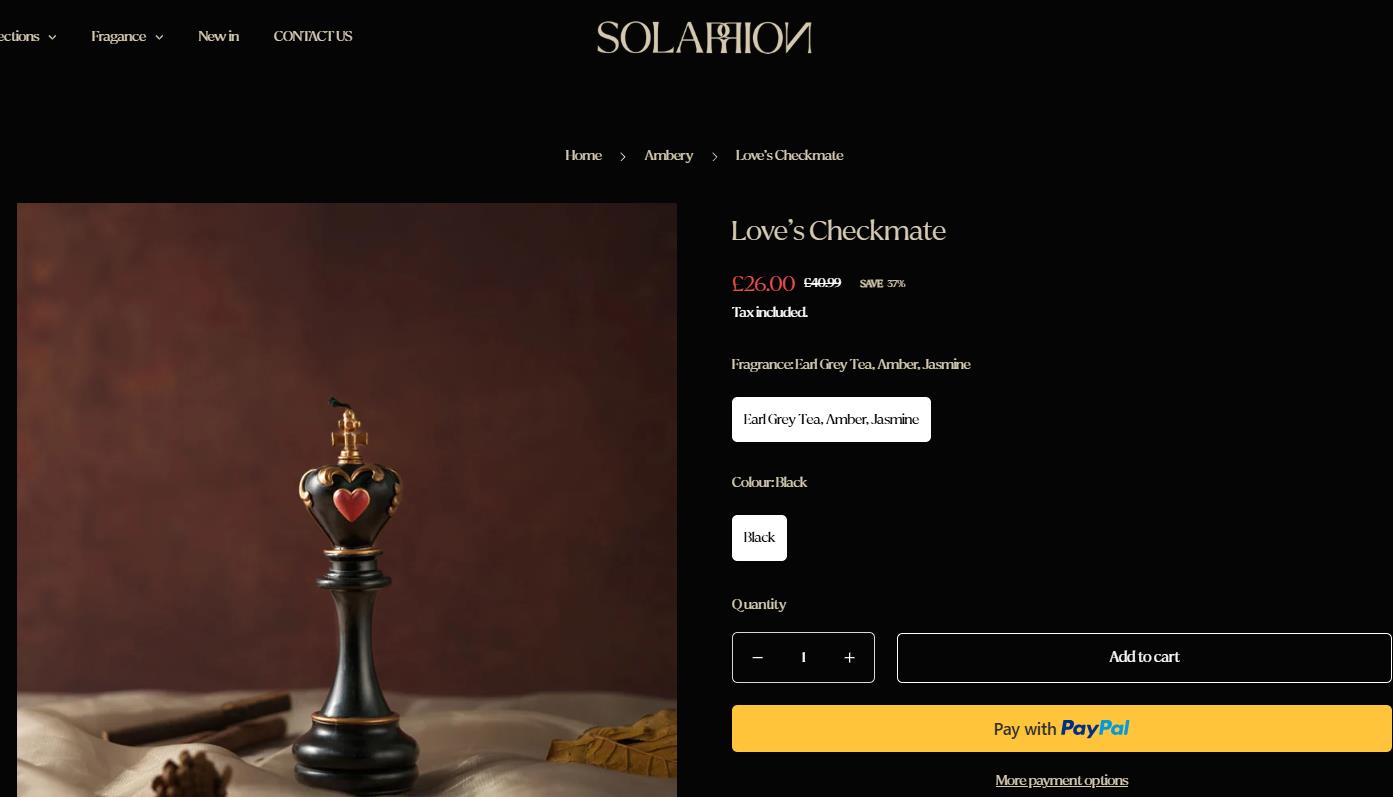Expand the Collections menu chevron
Screen dimensions: 1393x797
pos(52,37)
